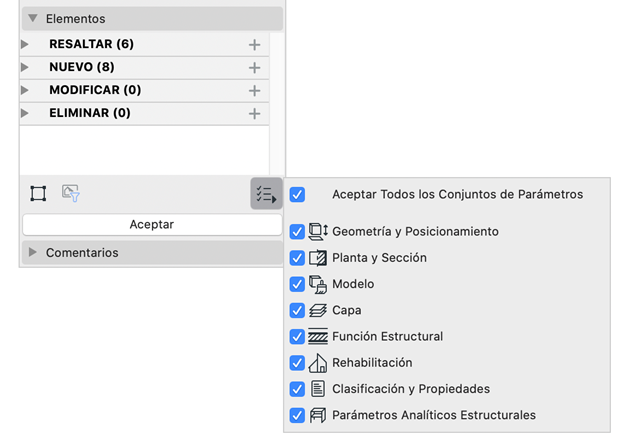The image size is (624, 446).
Task: Click plus icon beside MODIFICAR (0)
Action: 254,91
